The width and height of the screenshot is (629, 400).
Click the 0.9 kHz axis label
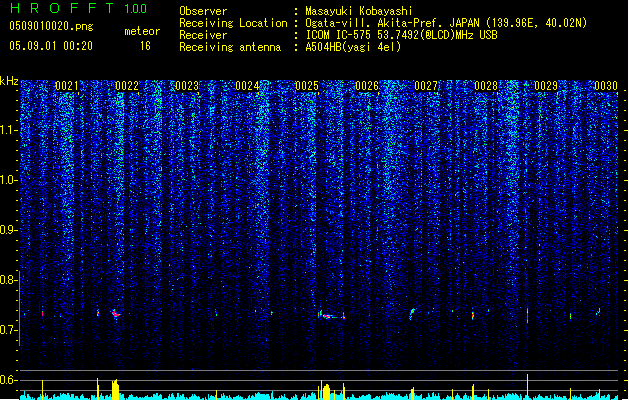(9, 230)
